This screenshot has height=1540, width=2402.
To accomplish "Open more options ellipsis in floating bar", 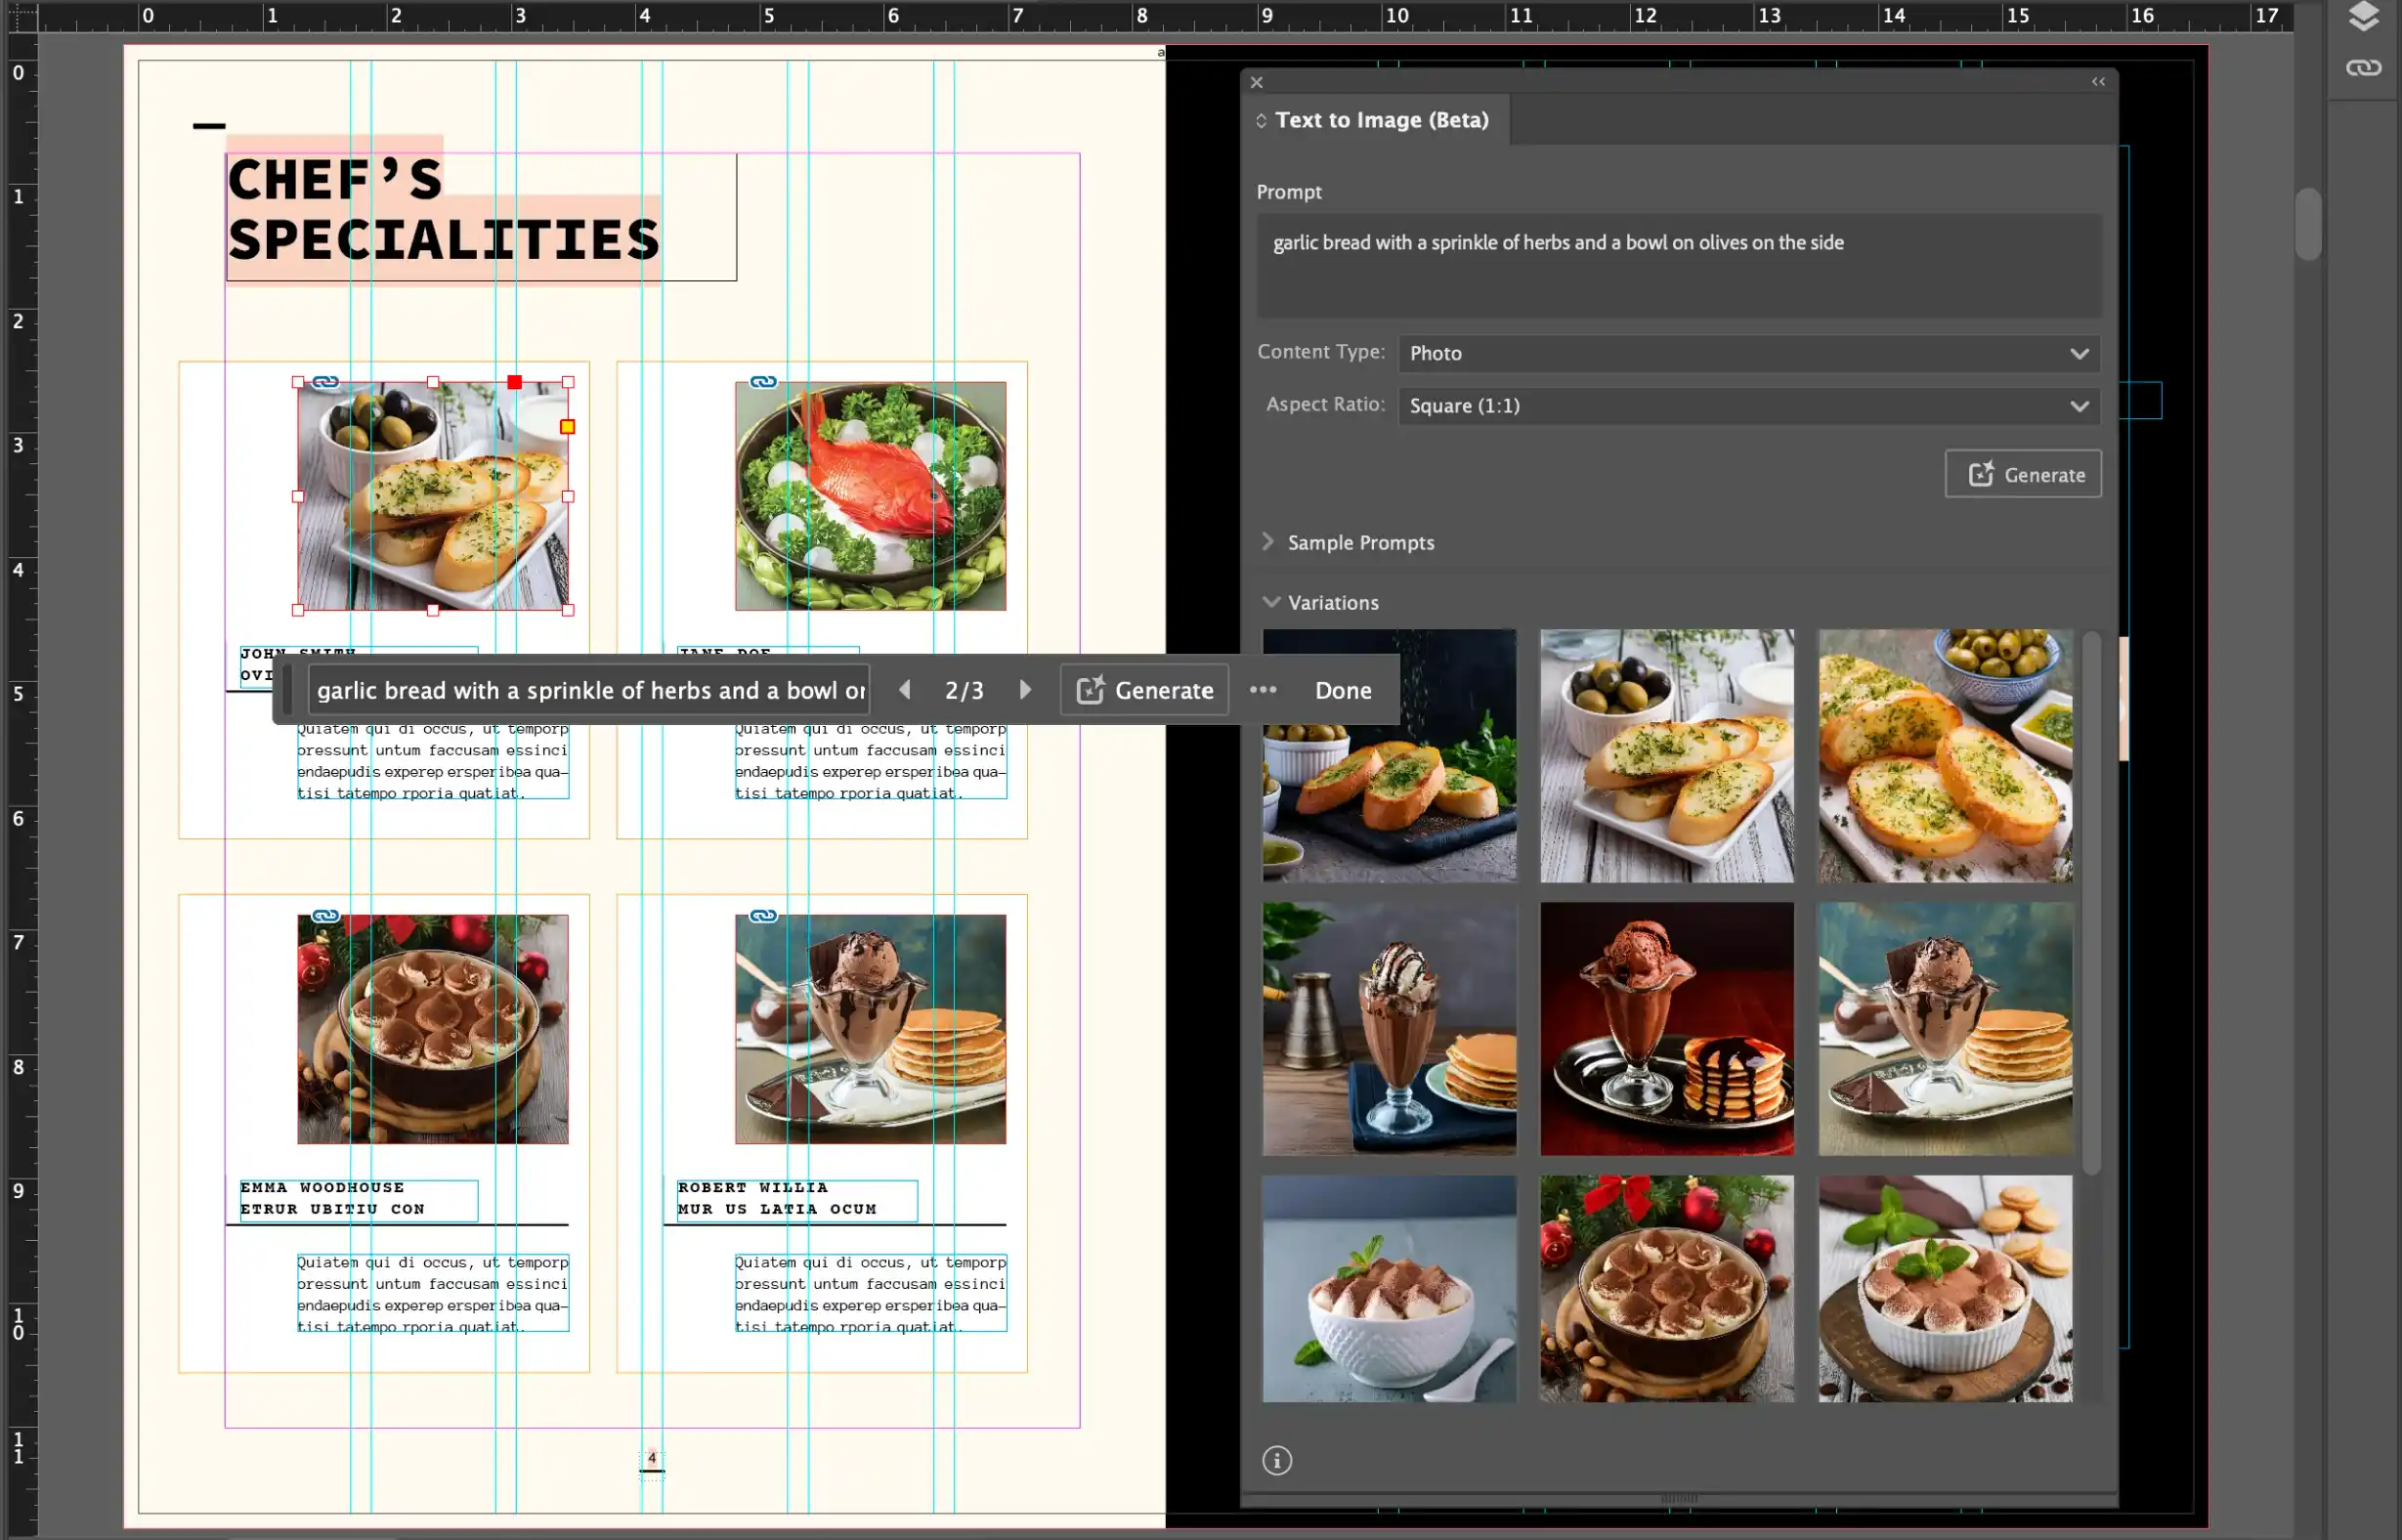I will click(1263, 690).
